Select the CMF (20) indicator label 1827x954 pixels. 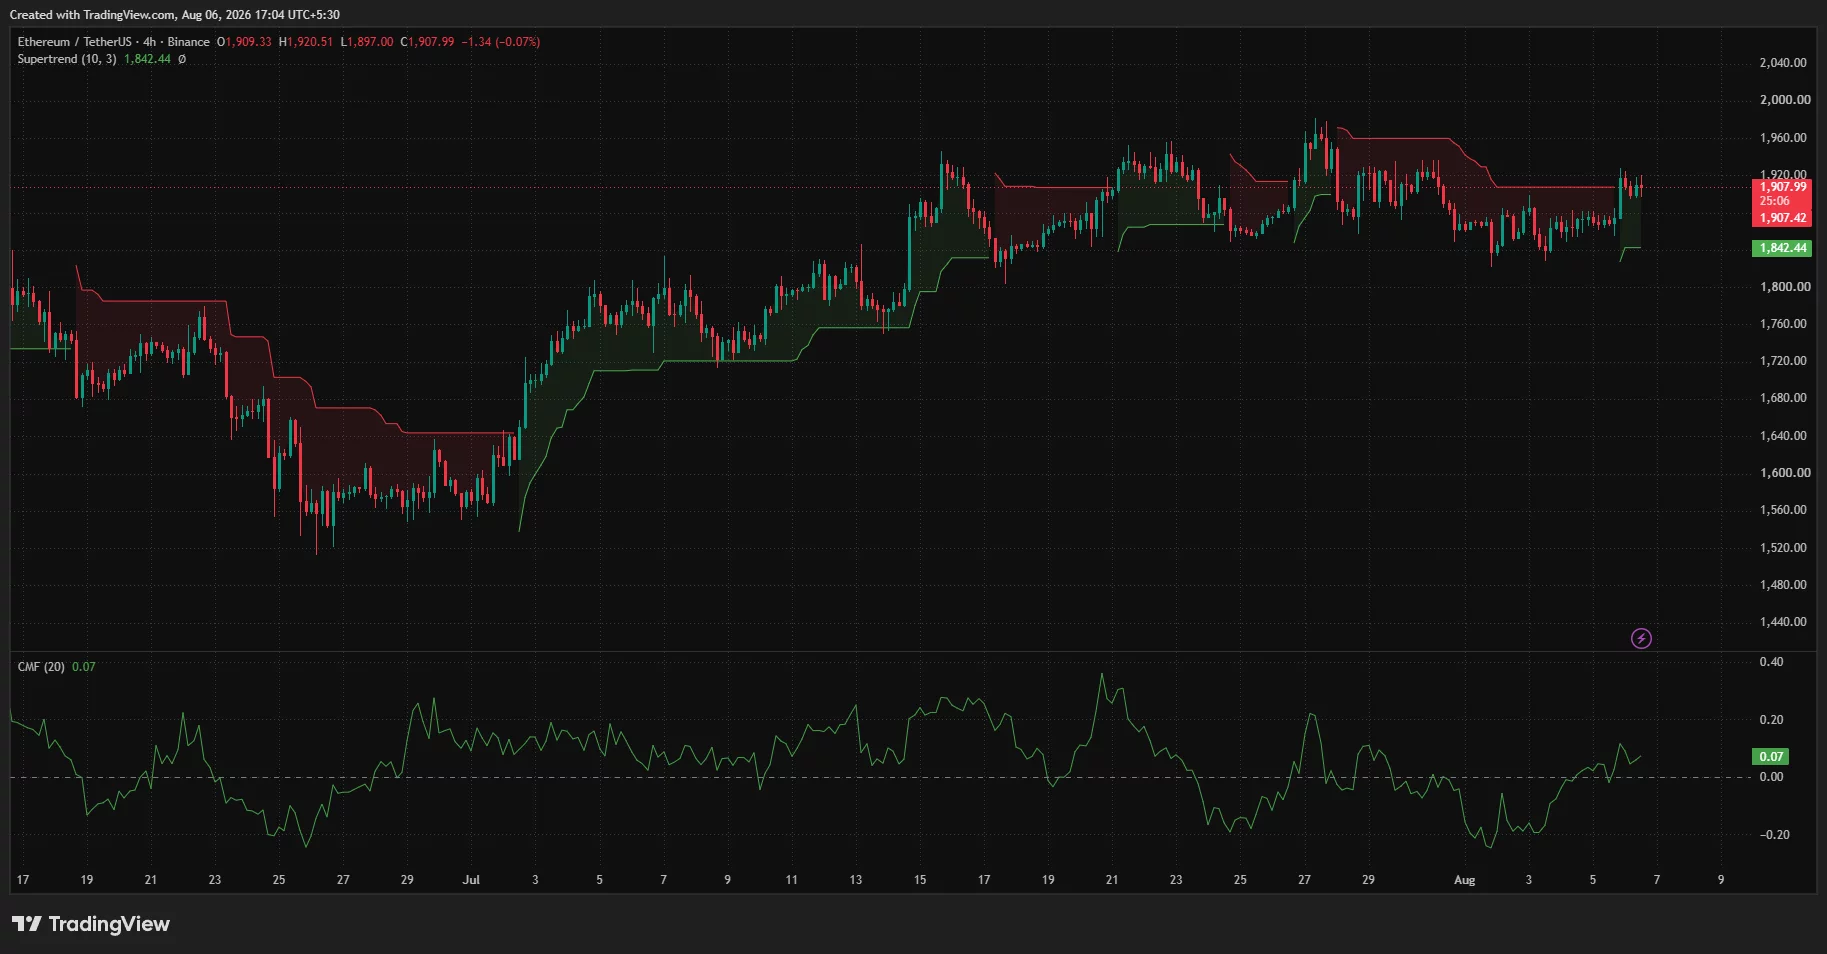(41, 667)
